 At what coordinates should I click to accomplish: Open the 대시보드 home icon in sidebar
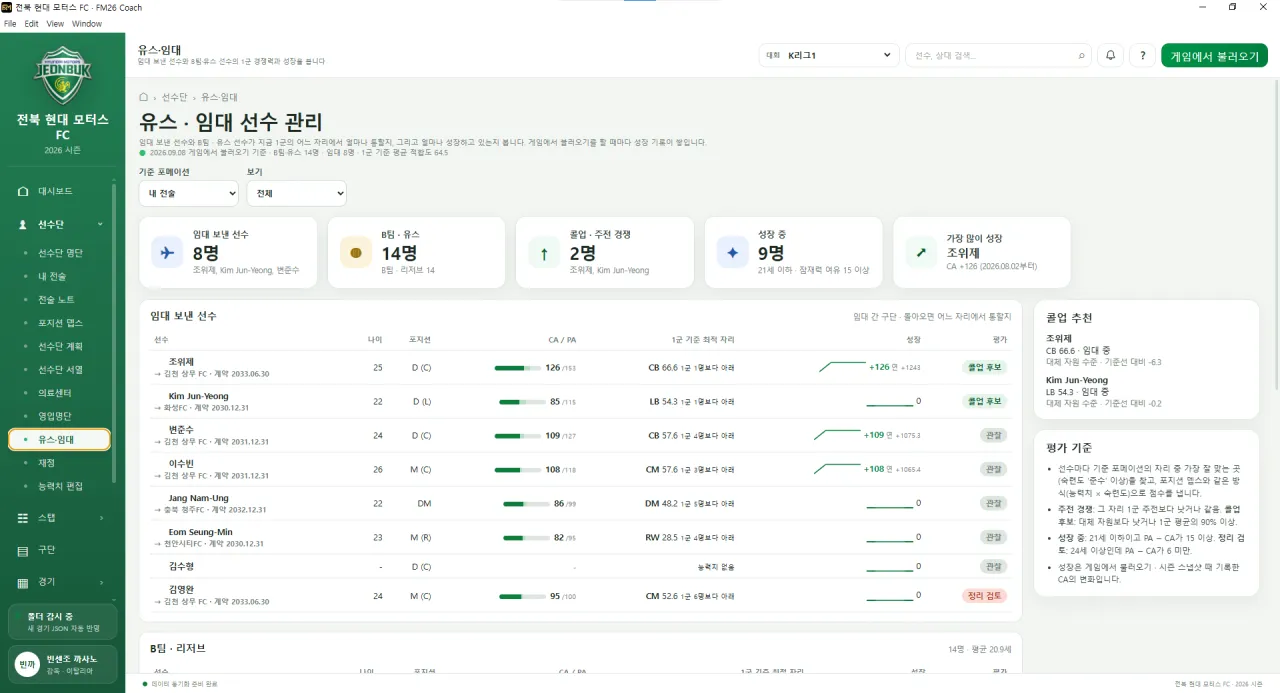(23, 191)
